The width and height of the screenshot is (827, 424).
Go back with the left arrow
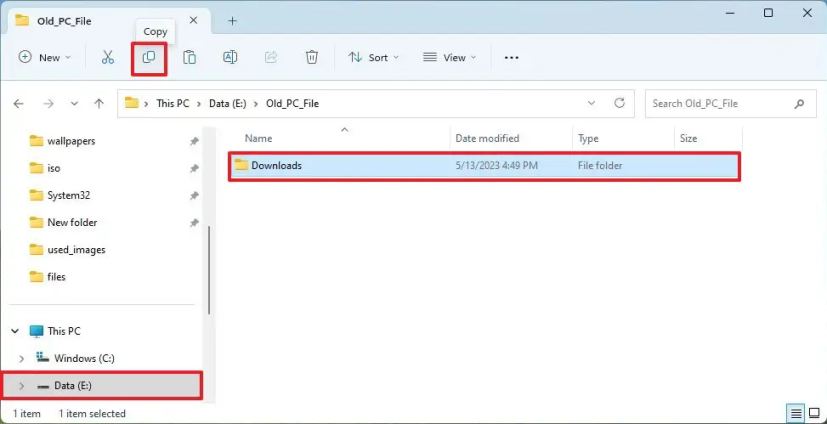tap(18, 104)
